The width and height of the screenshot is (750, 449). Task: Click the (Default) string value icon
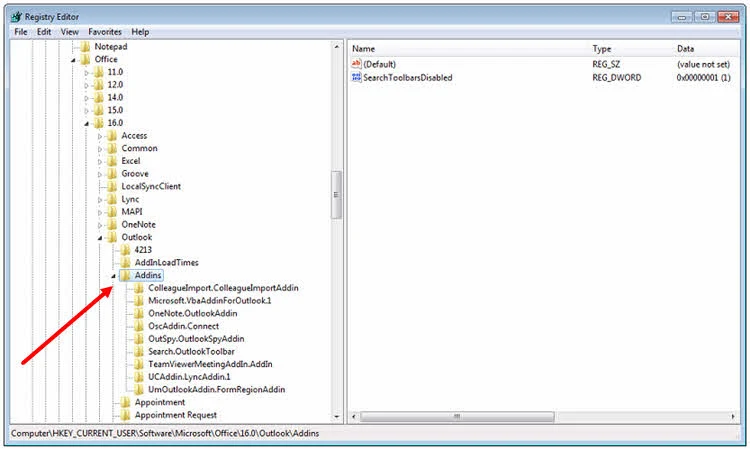[x=356, y=64]
